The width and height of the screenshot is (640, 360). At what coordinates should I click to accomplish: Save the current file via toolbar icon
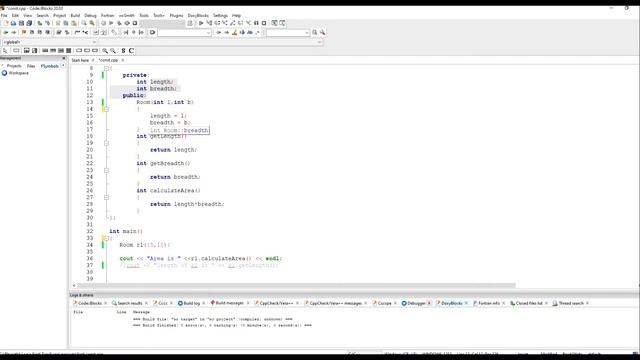click(21, 23)
